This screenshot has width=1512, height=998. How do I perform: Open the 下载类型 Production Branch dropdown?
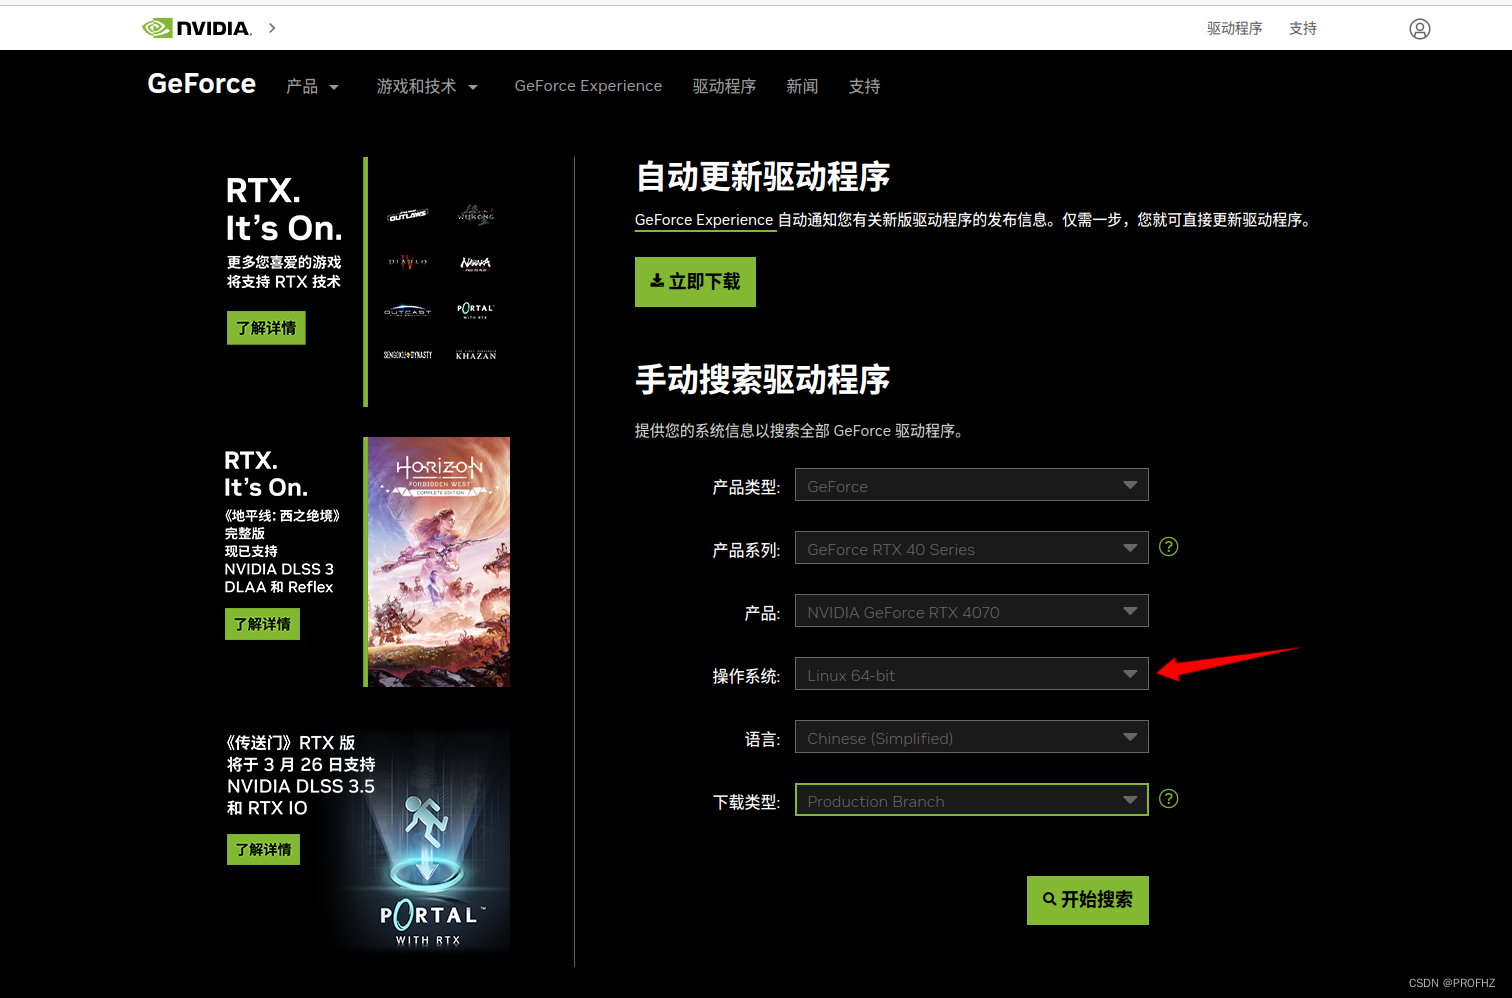[971, 800]
